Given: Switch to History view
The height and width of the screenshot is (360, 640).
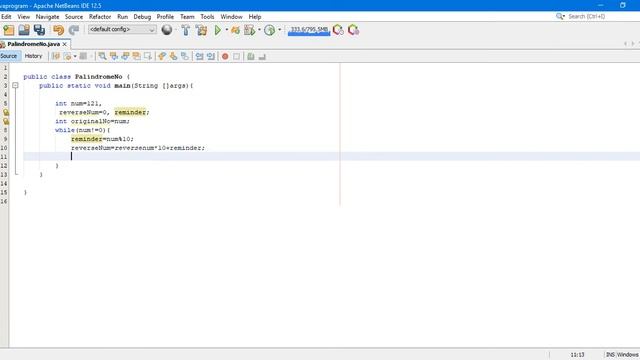Looking at the screenshot, I should tap(33, 56).
